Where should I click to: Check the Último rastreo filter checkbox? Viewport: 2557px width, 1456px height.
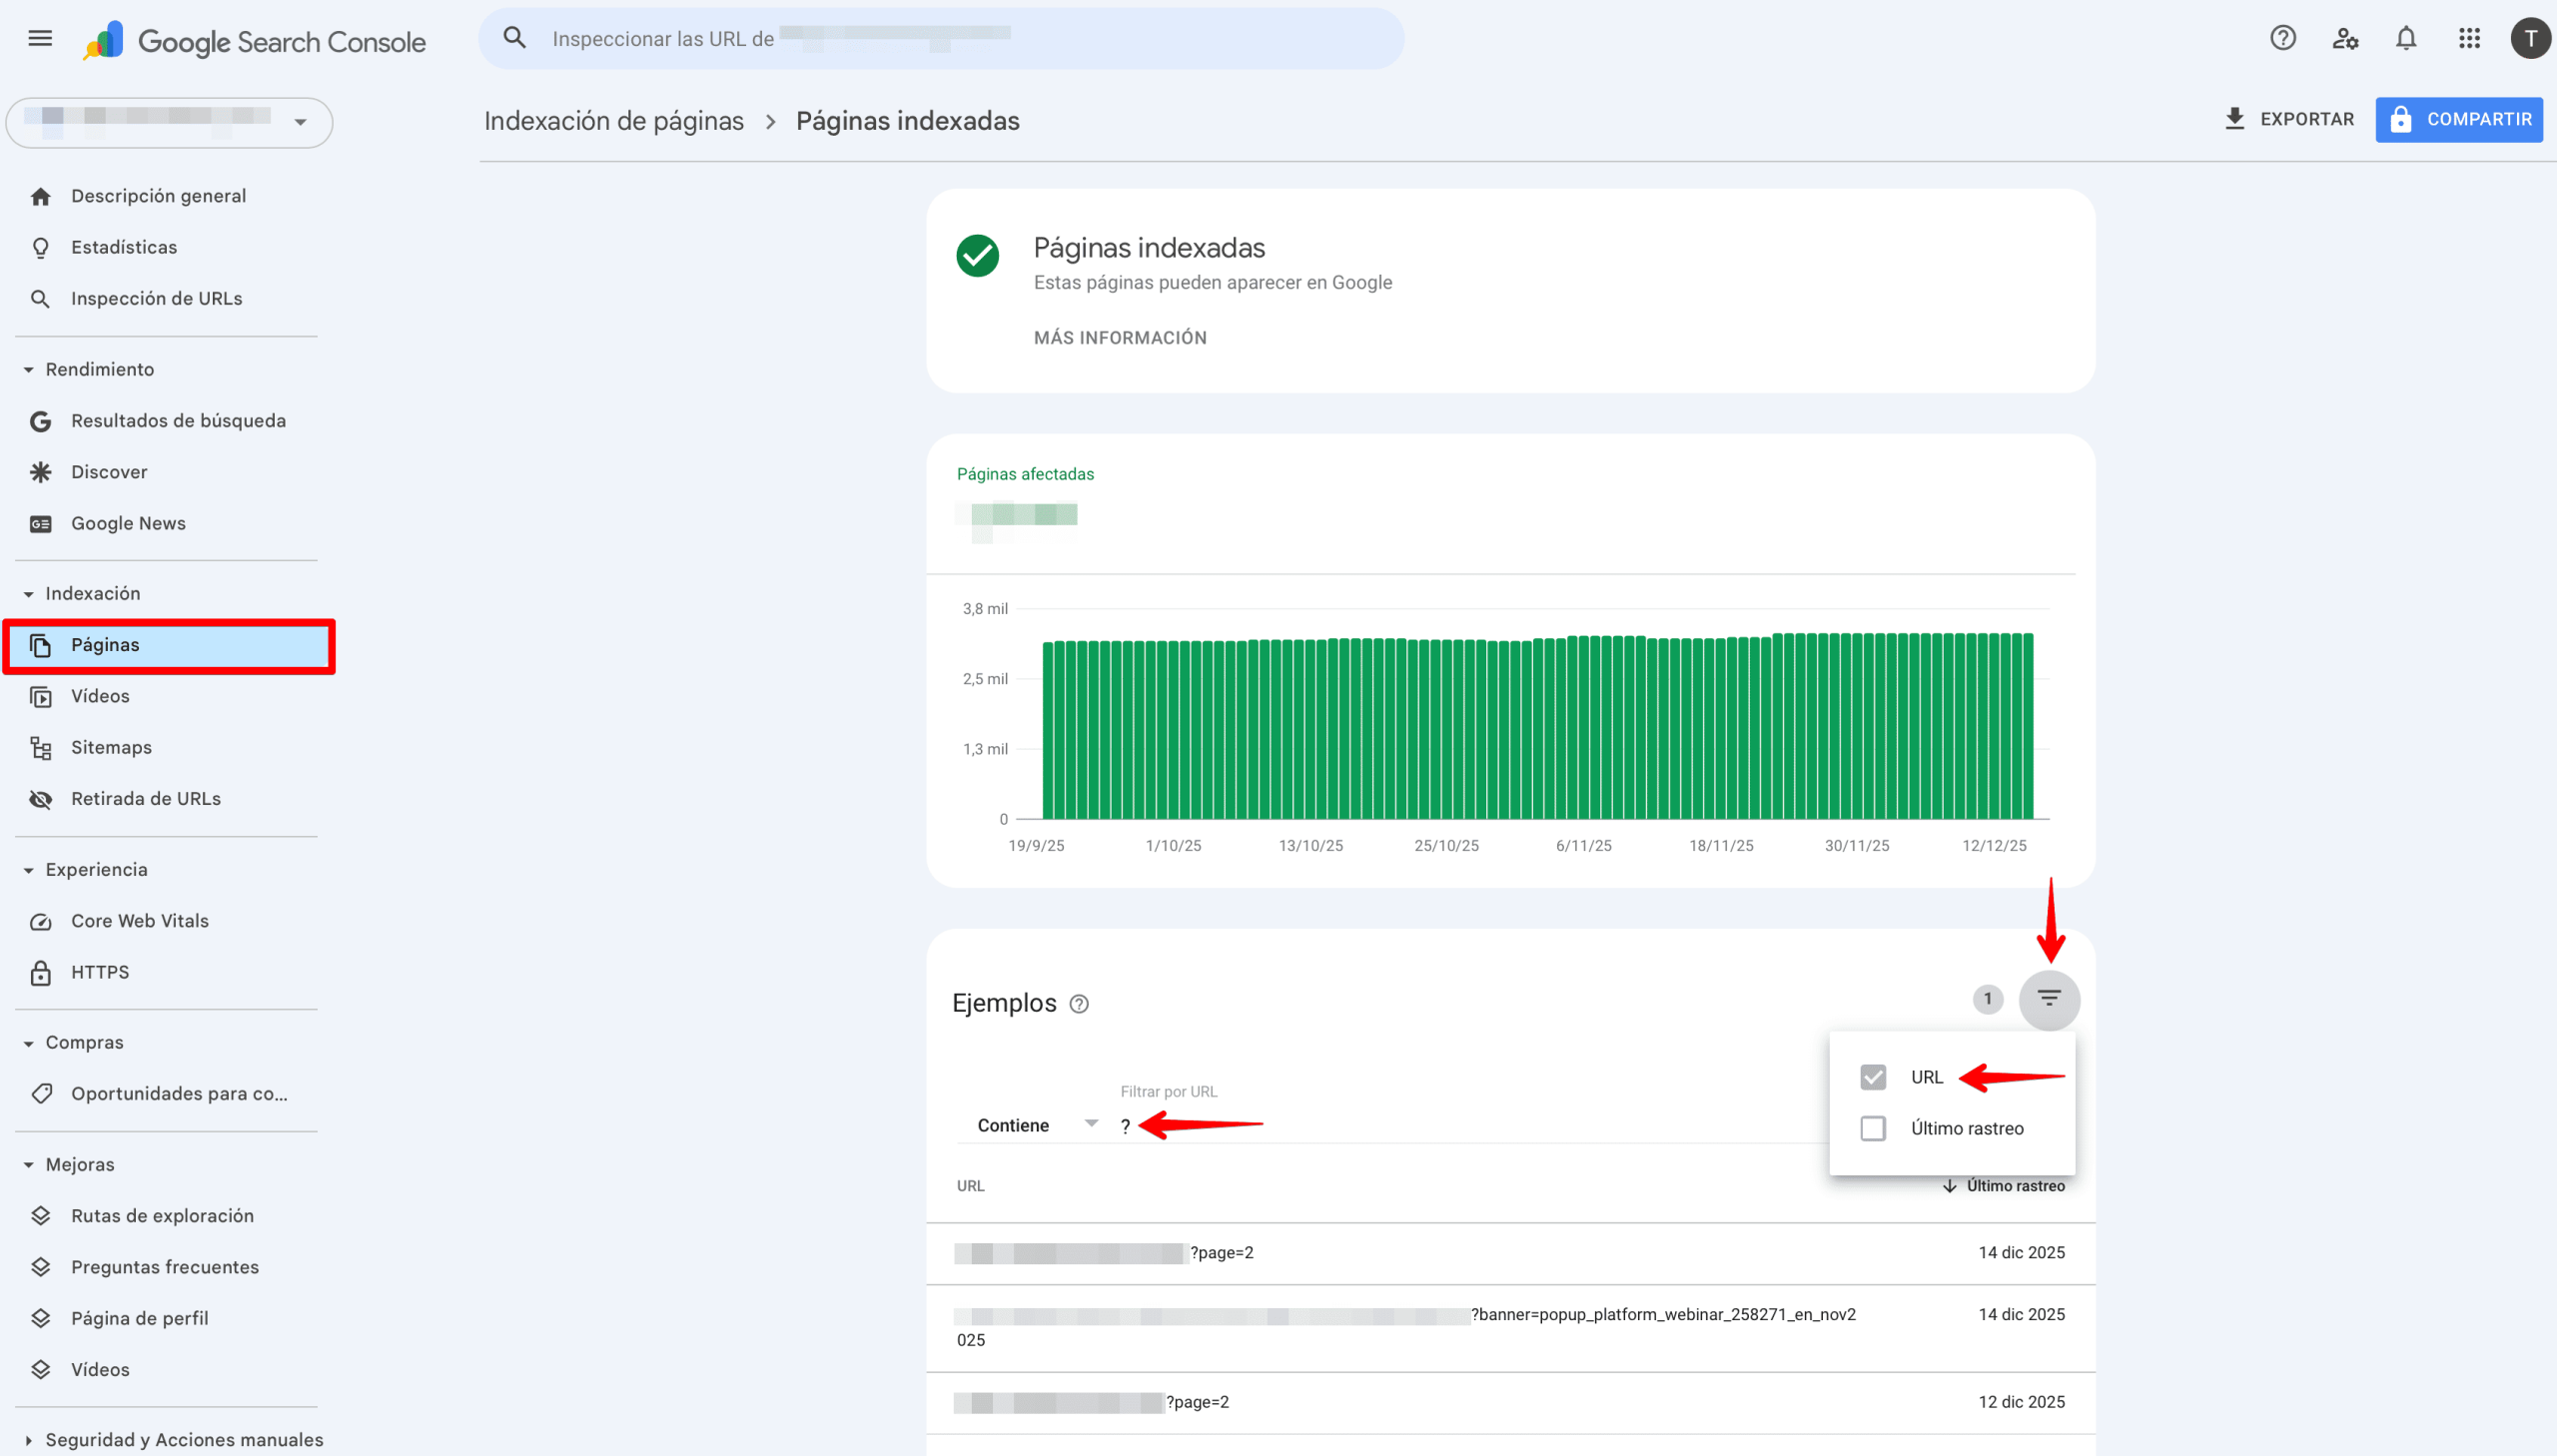pos(1872,1128)
